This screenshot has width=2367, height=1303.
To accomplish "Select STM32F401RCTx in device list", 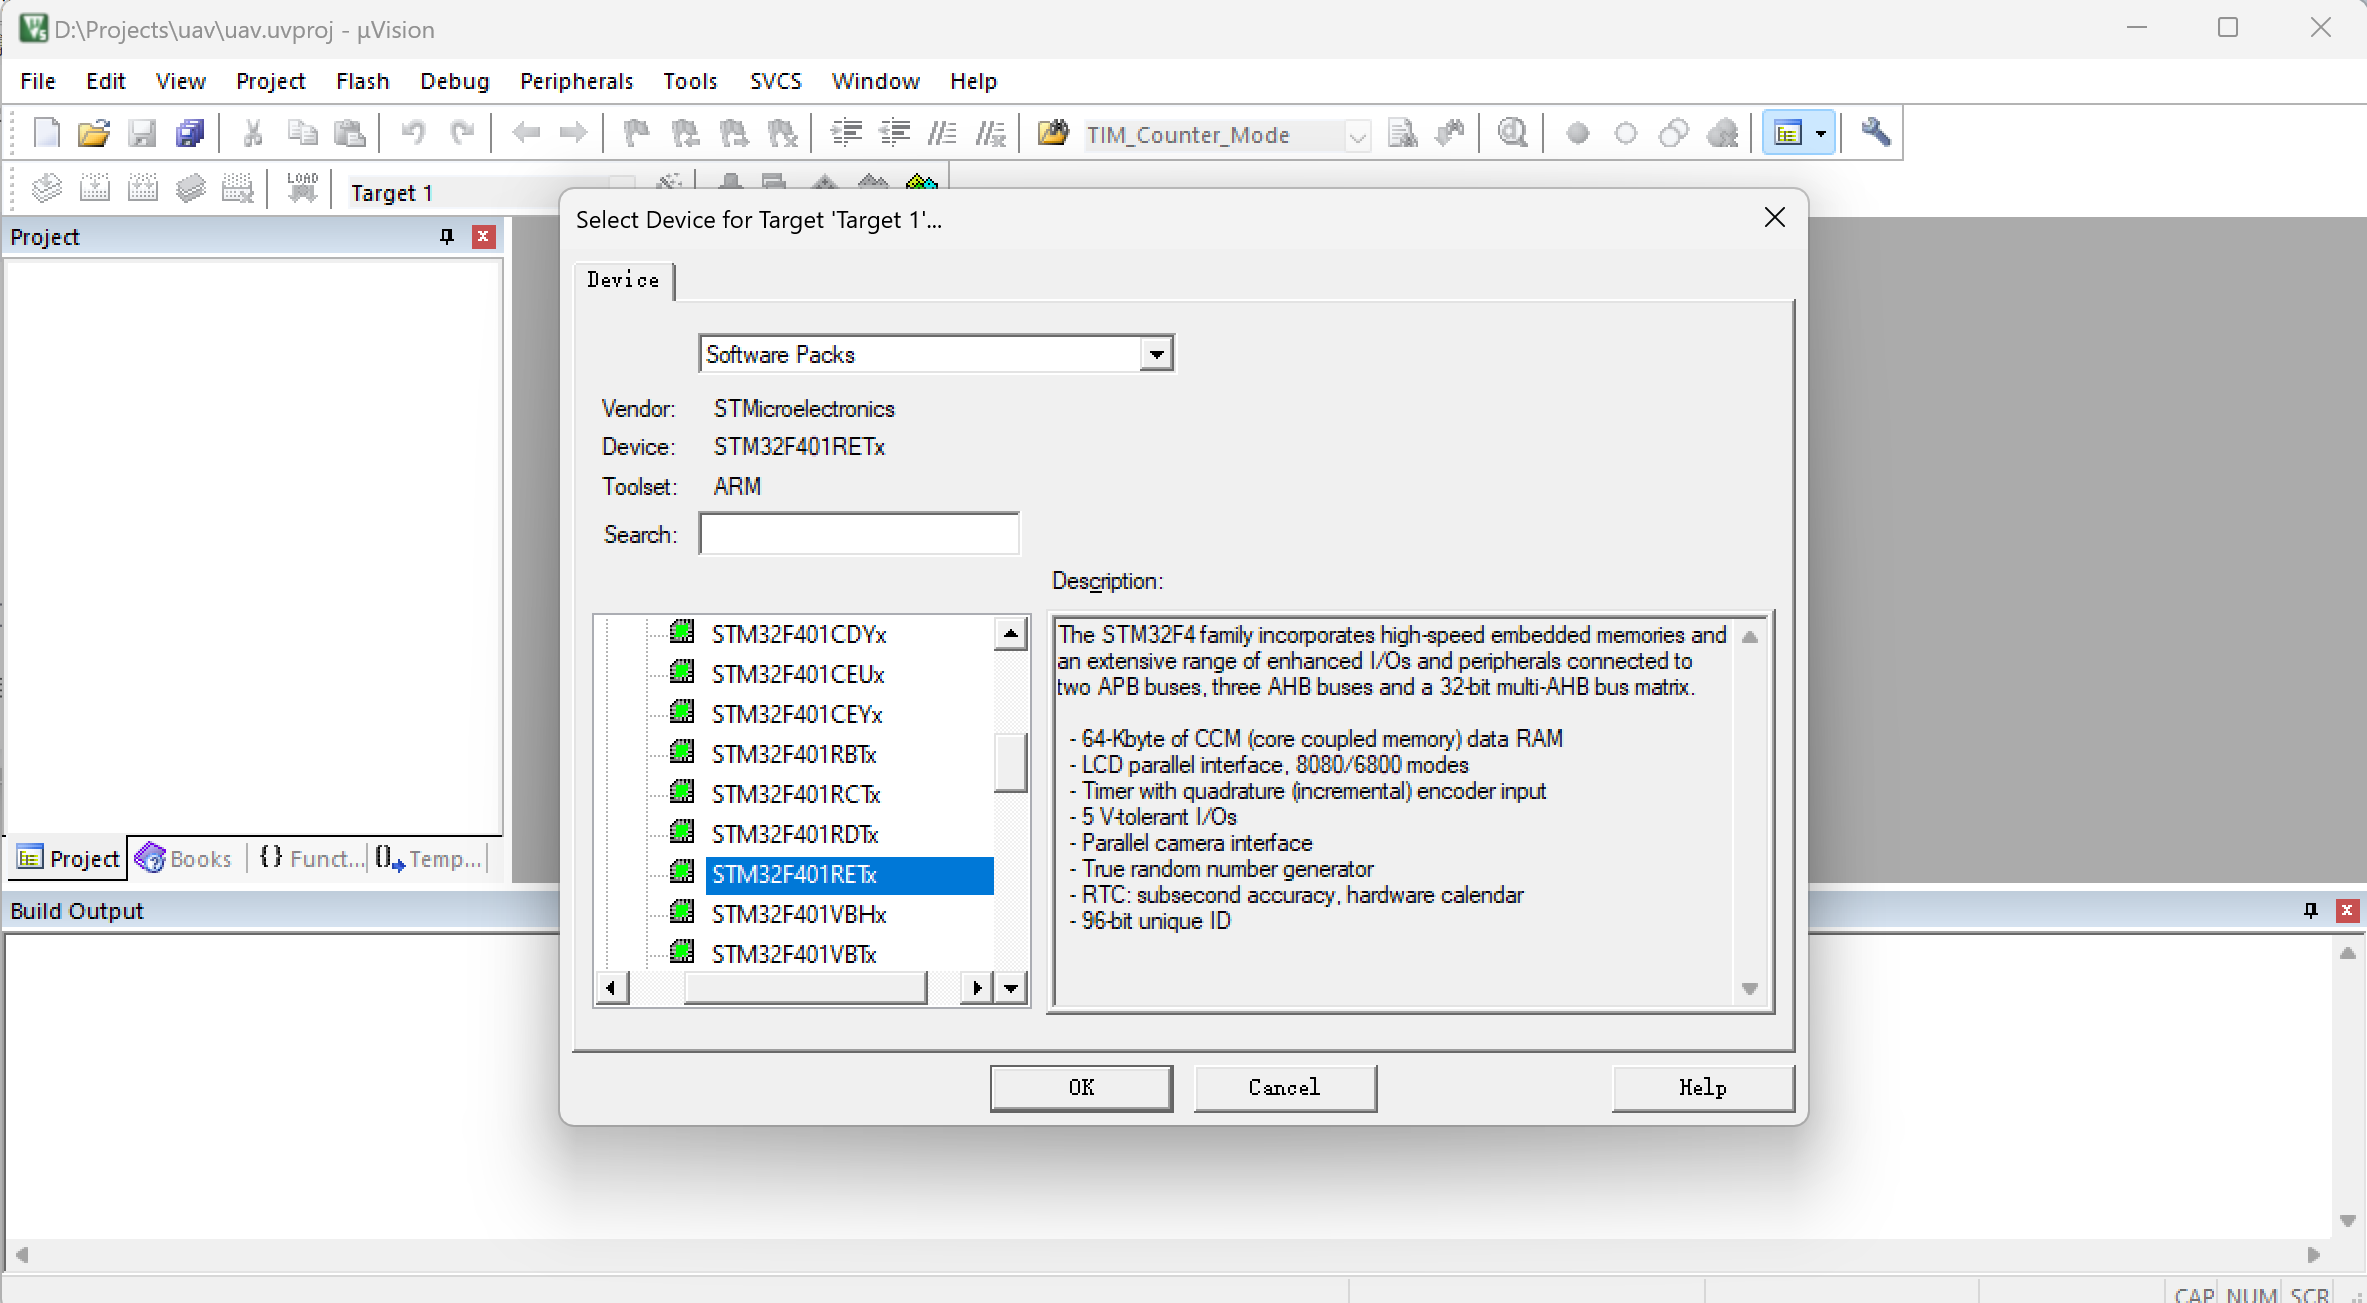I will (x=796, y=794).
